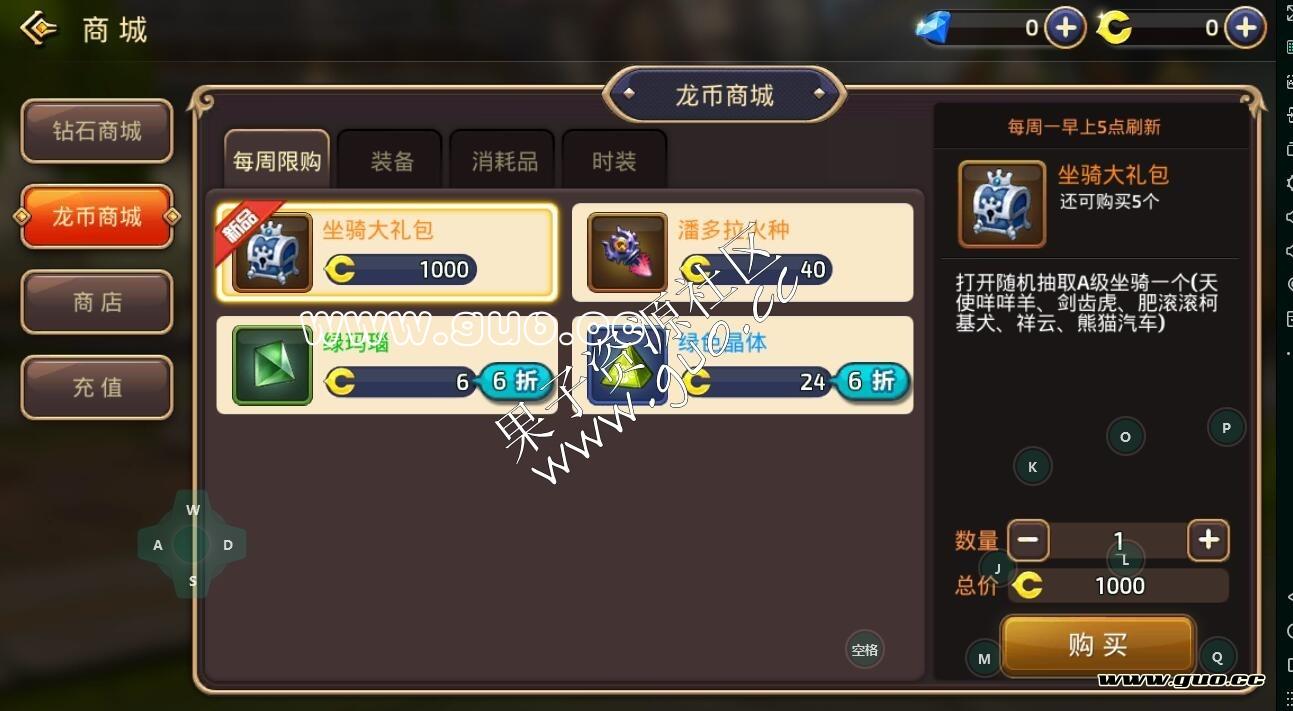This screenshot has width=1293, height=711.
Task: Click the selected item's chest thumbnail in details
Action: click(x=1002, y=204)
